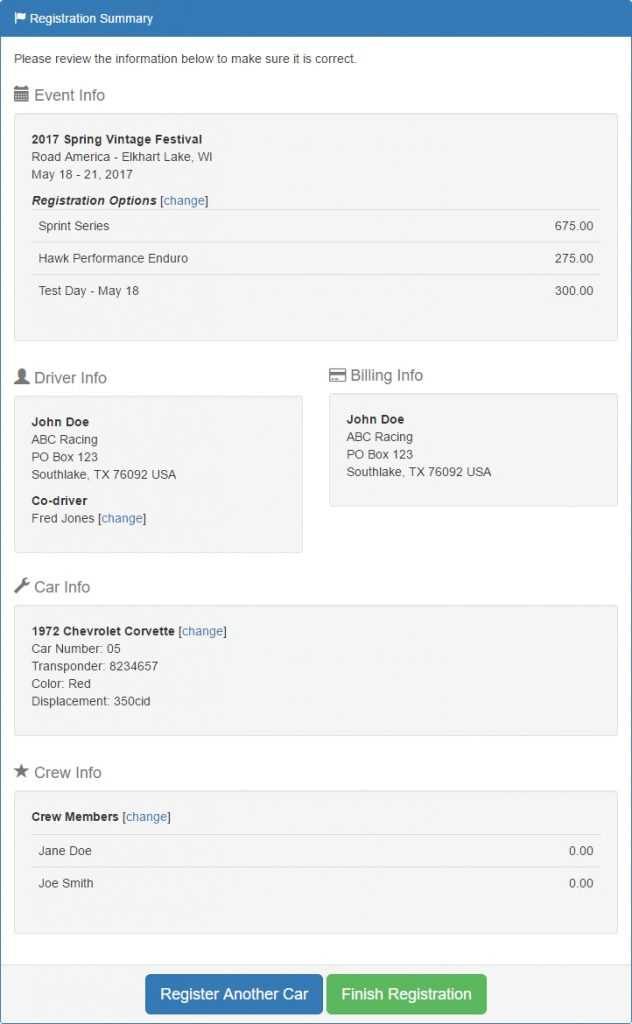Select the Jane Doe crew member row
The height and width of the screenshot is (1024, 632).
tap(316, 851)
